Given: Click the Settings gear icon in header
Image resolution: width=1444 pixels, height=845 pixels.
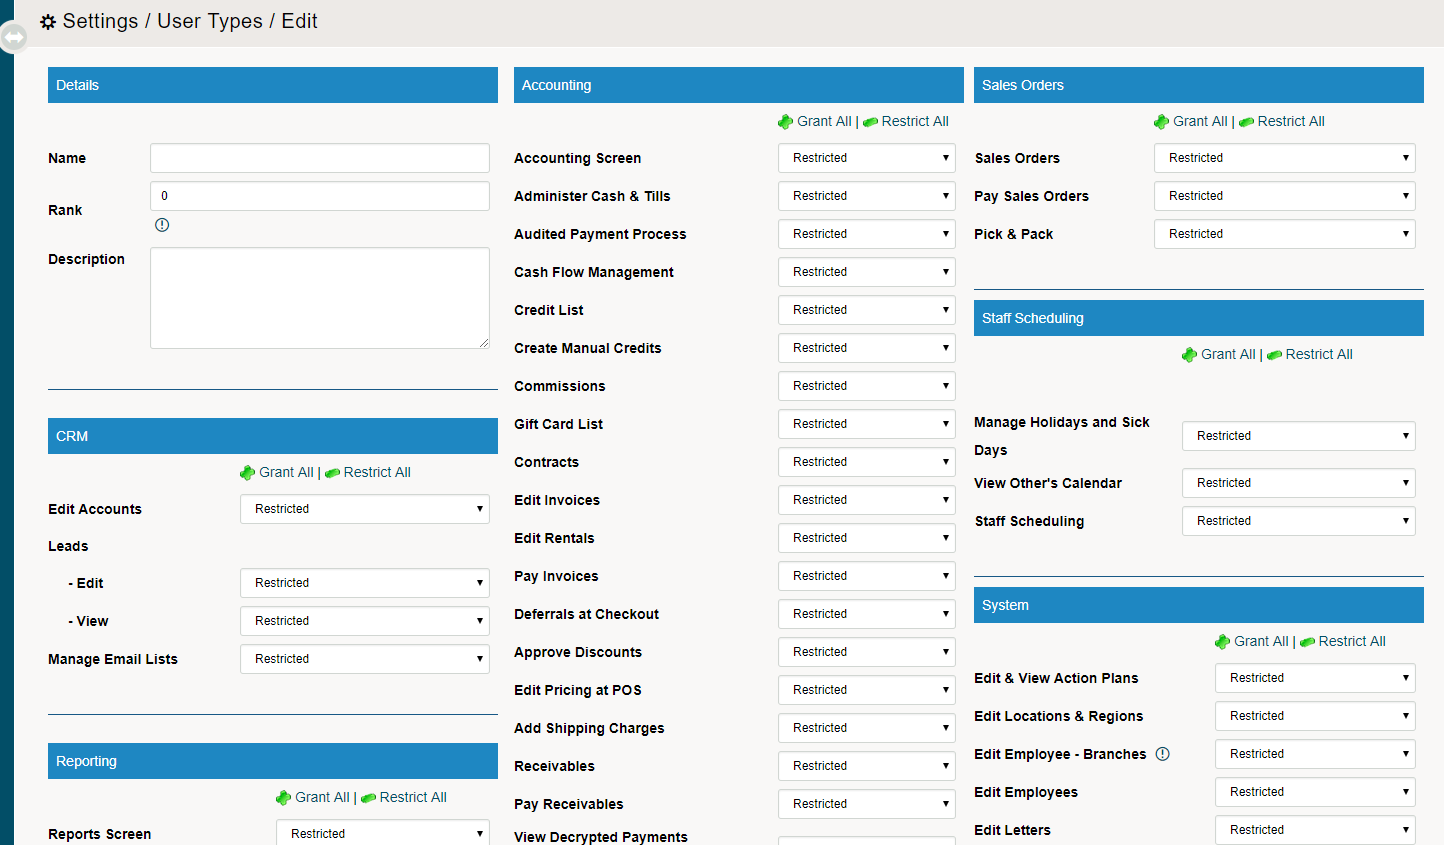Looking at the screenshot, I should click(x=48, y=22).
